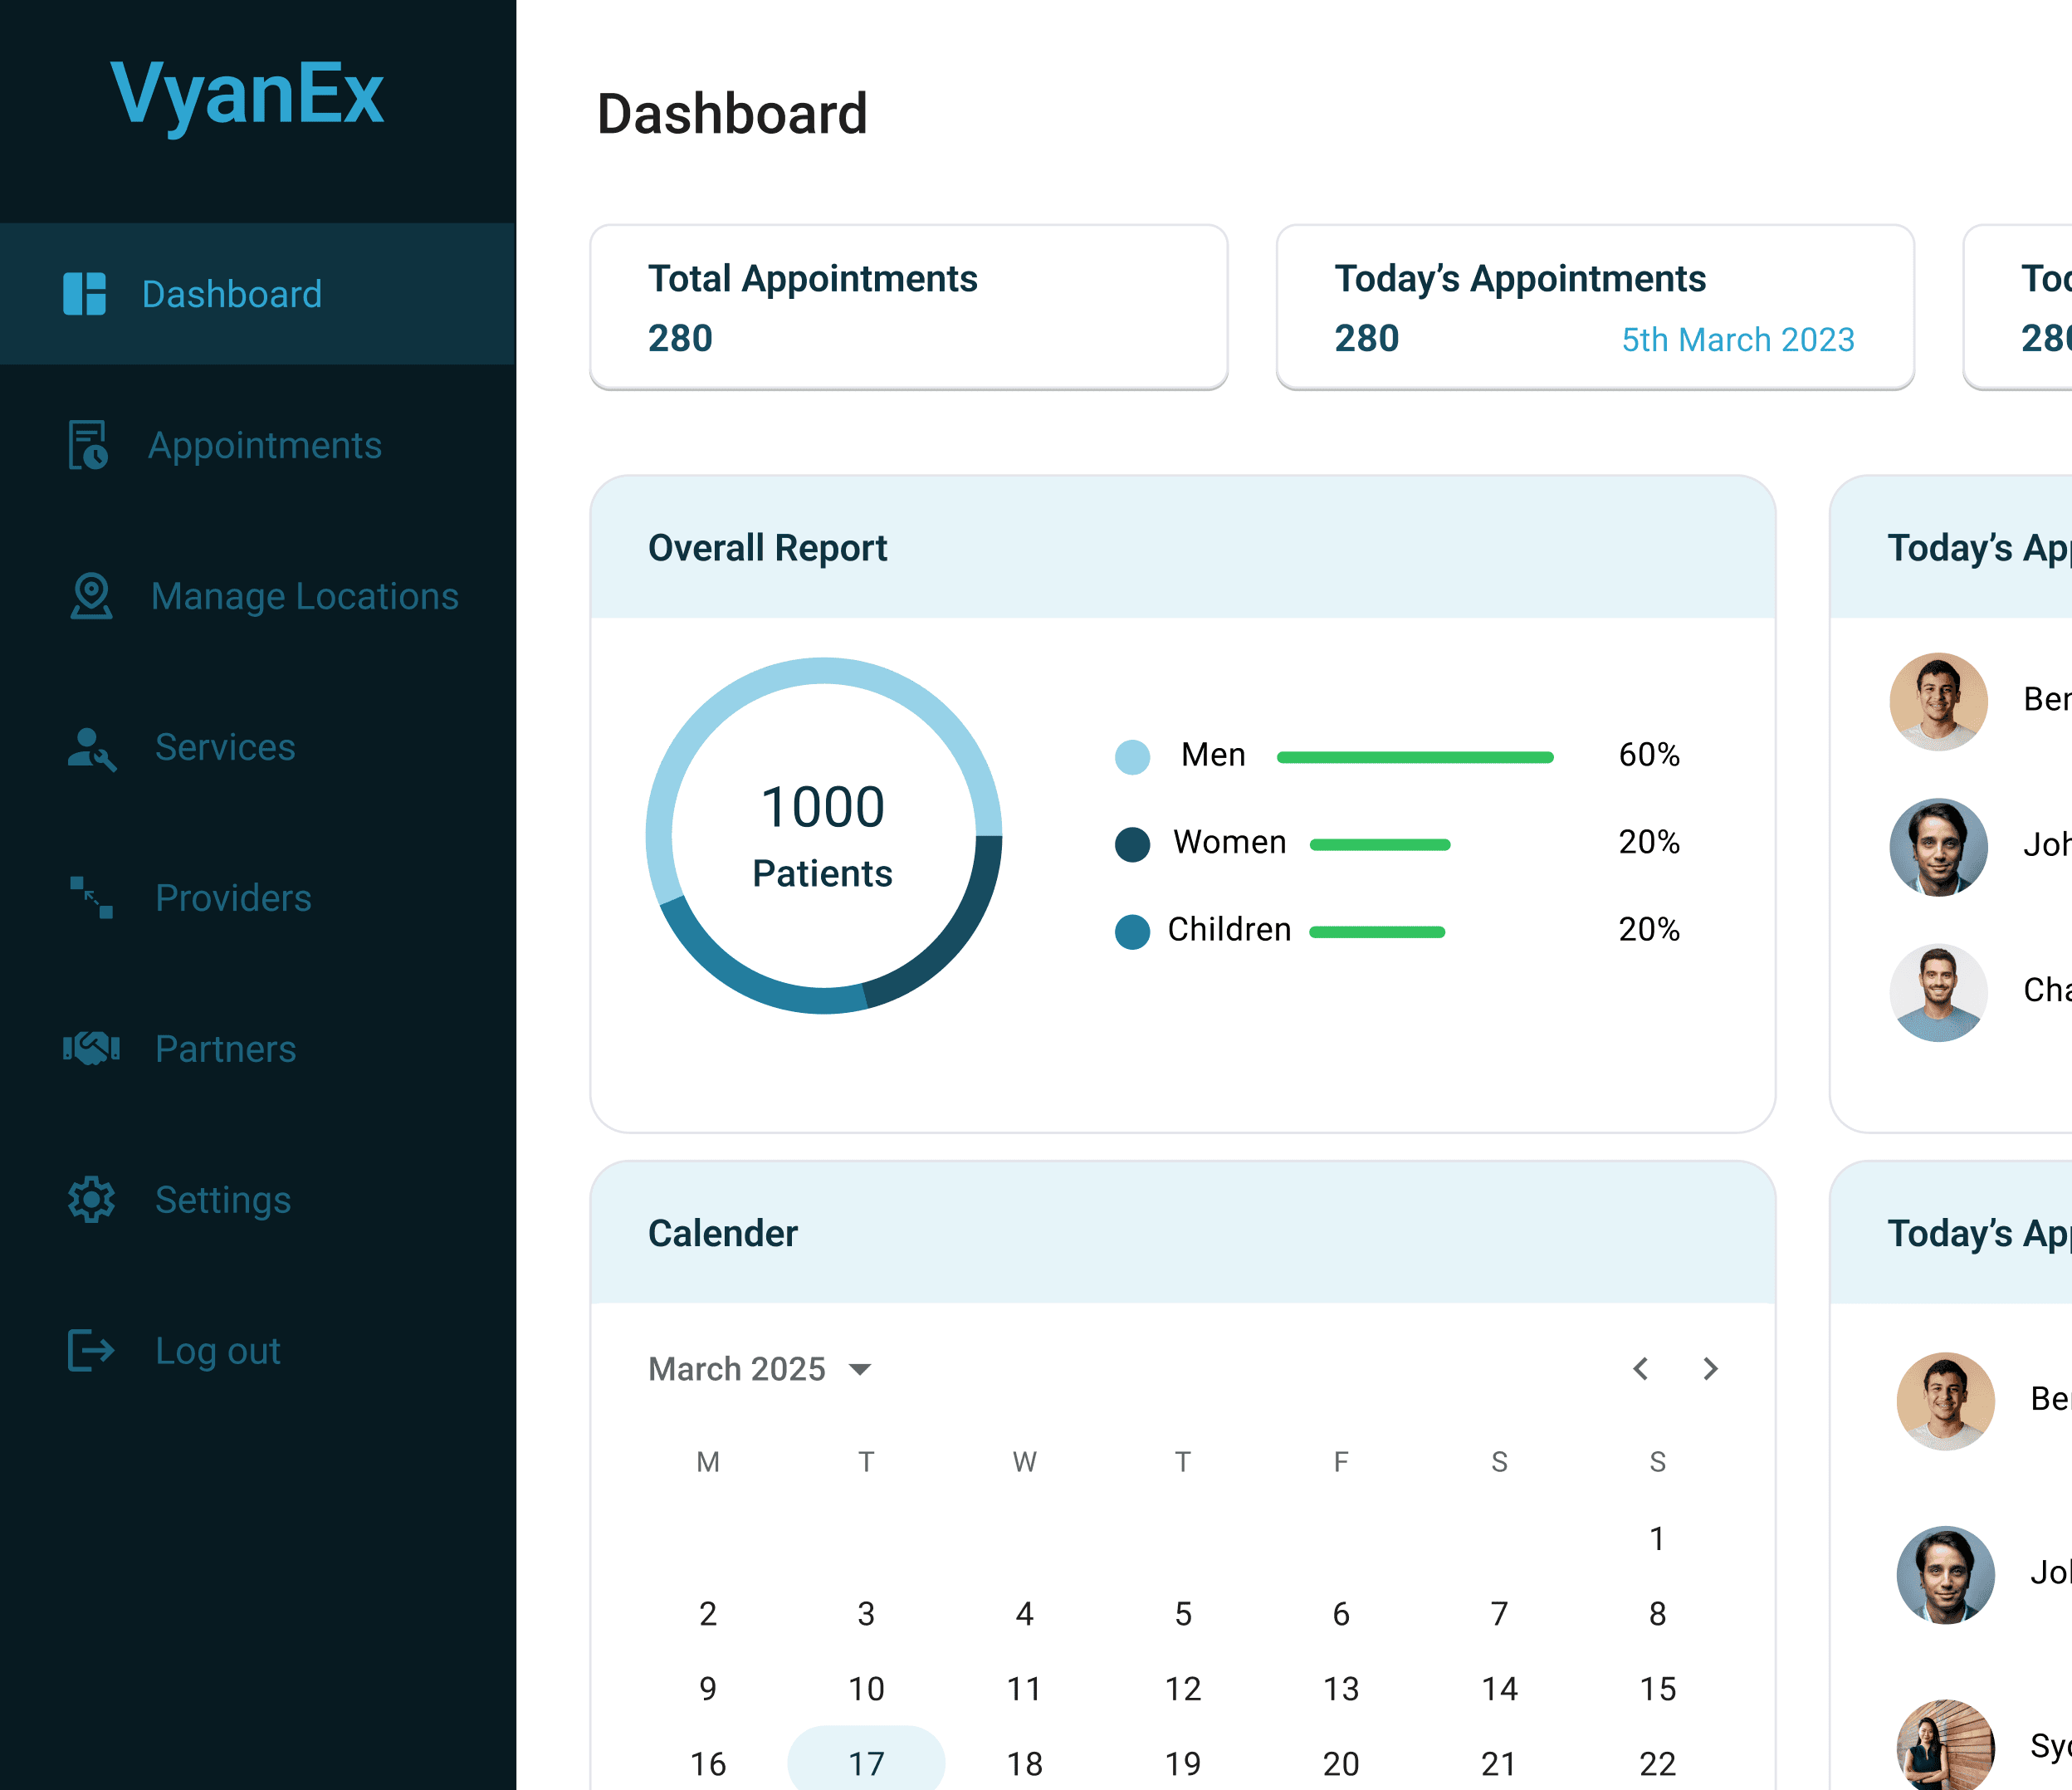Select March 5 in the calendar
The image size is (2072, 1790).
[1183, 1614]
